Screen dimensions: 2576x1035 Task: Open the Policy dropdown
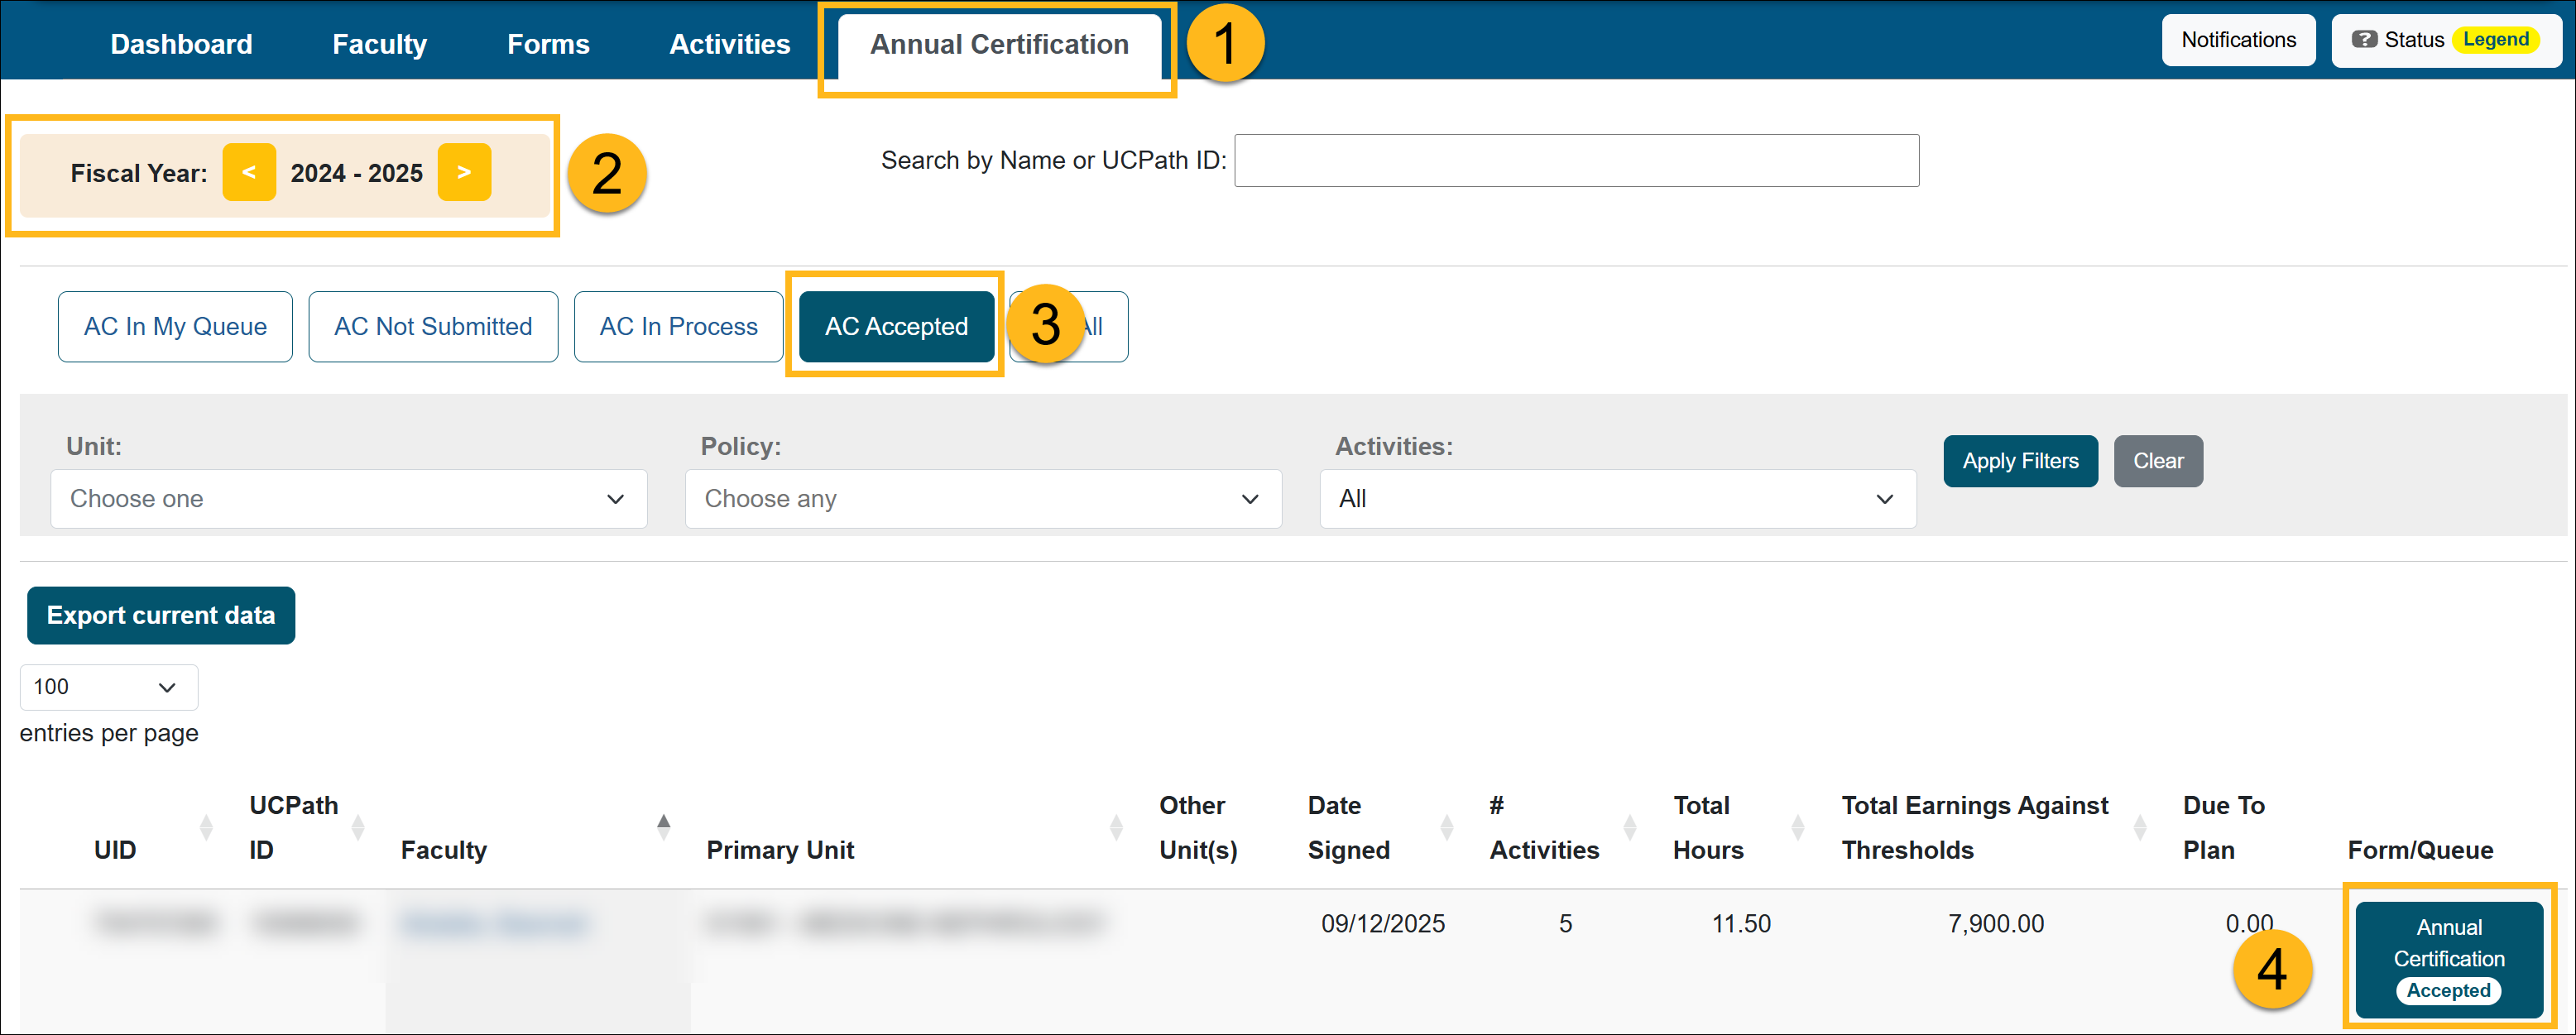pyautogui.click(x=983, y=498)
